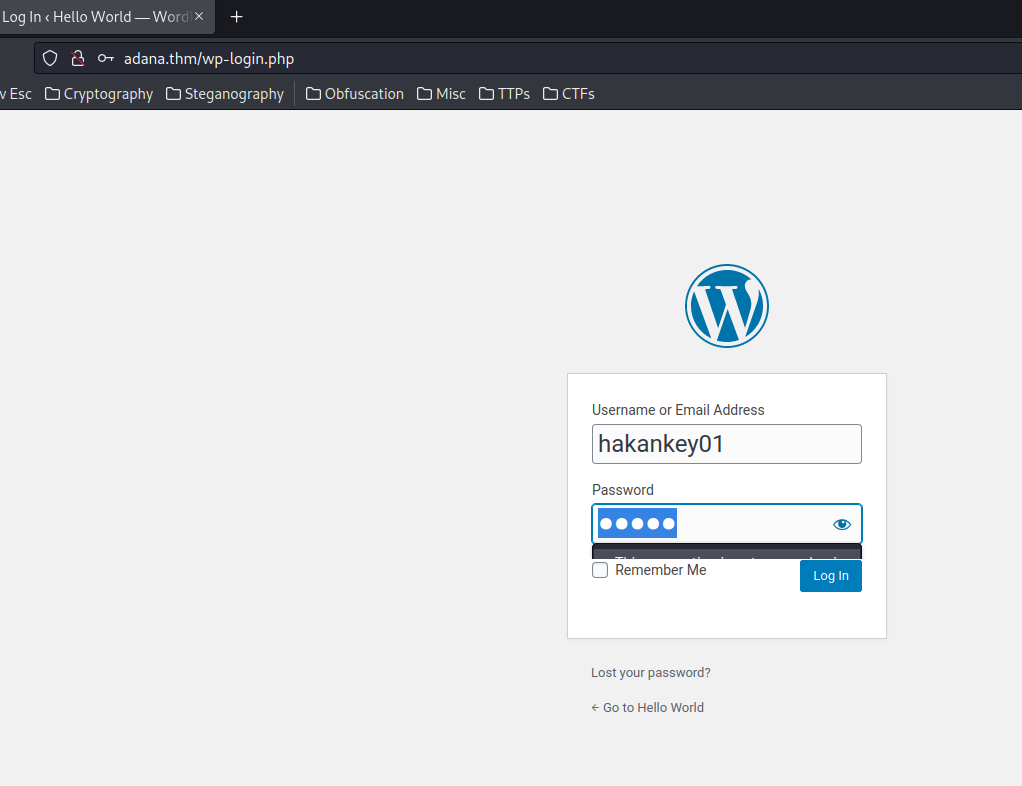The image size is (1022, 786).
Task: Enable the Remember Me checkbox
Action: point(600,570)
